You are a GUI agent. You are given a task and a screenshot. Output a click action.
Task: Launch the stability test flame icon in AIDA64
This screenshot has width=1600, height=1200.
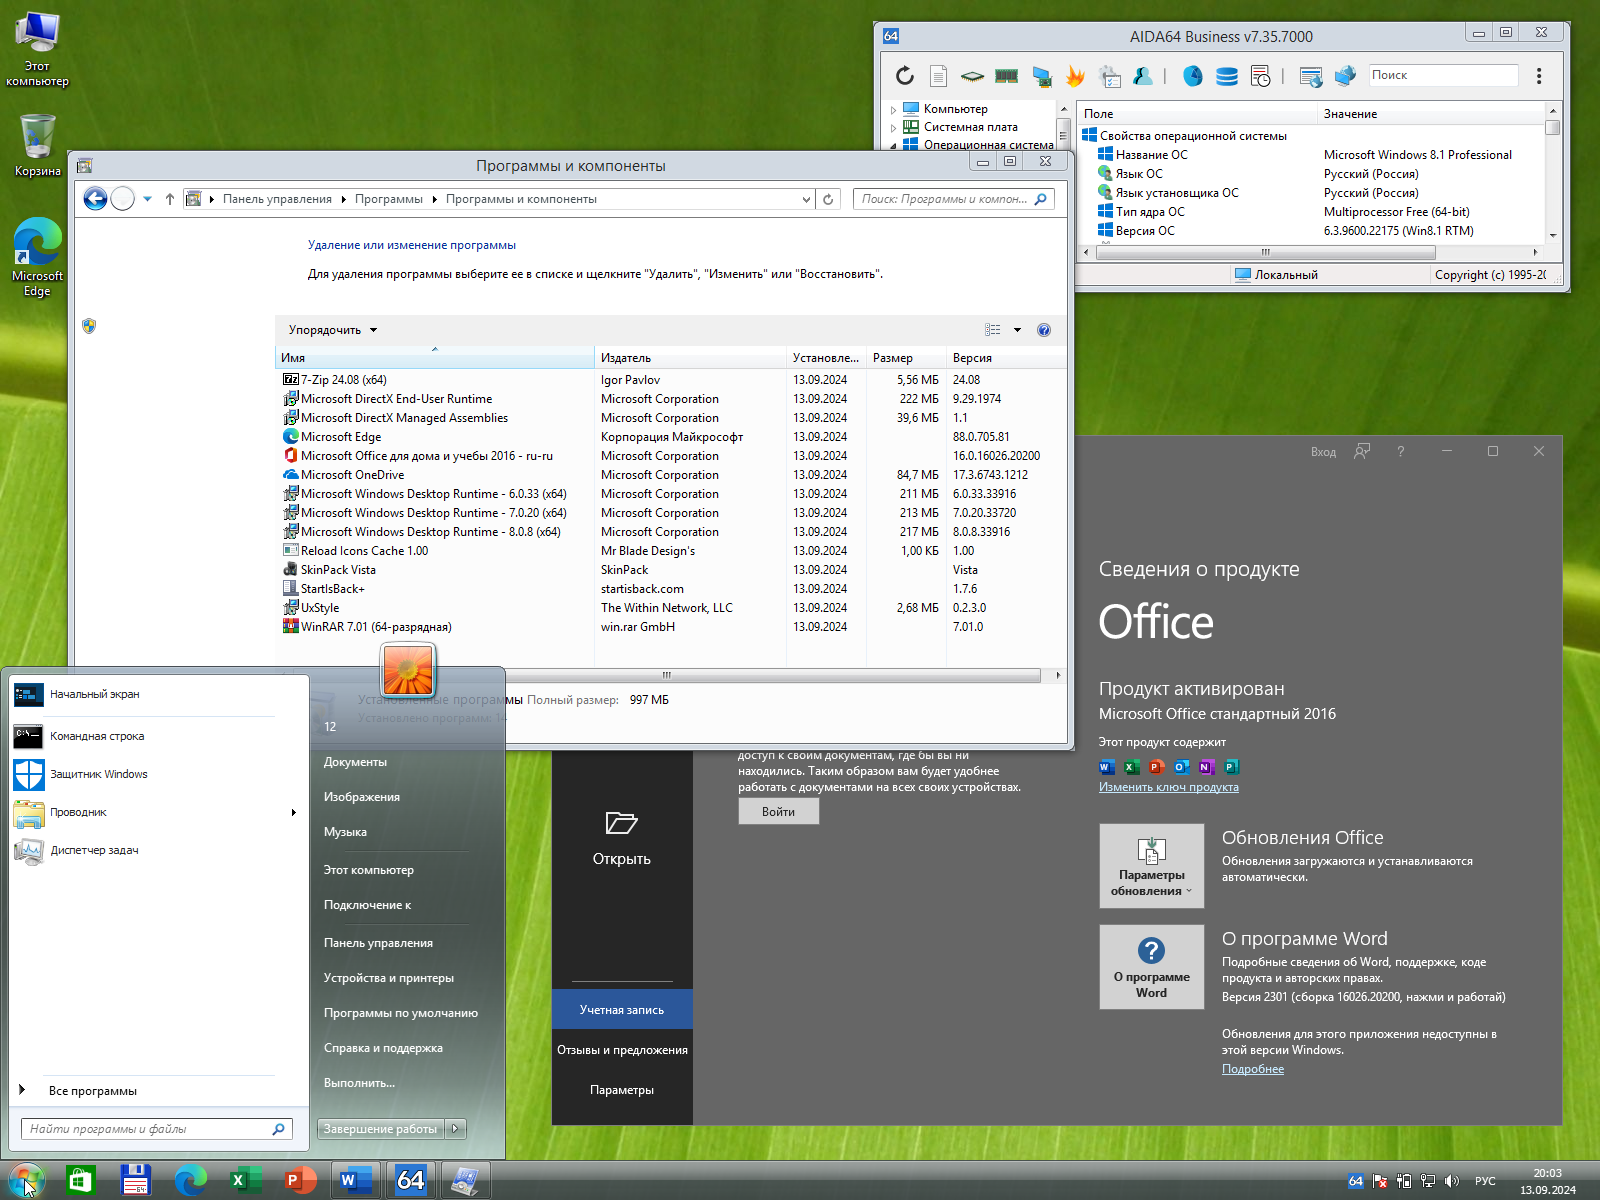pos(1075,76)
